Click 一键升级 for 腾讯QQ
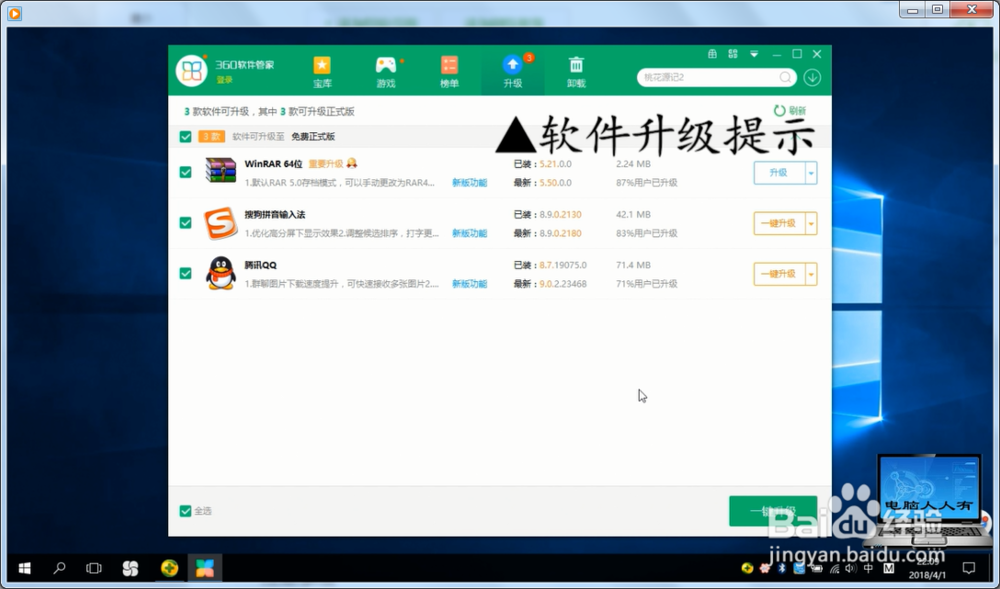Viewport: 1000px width, 589px height. point(779,274)
